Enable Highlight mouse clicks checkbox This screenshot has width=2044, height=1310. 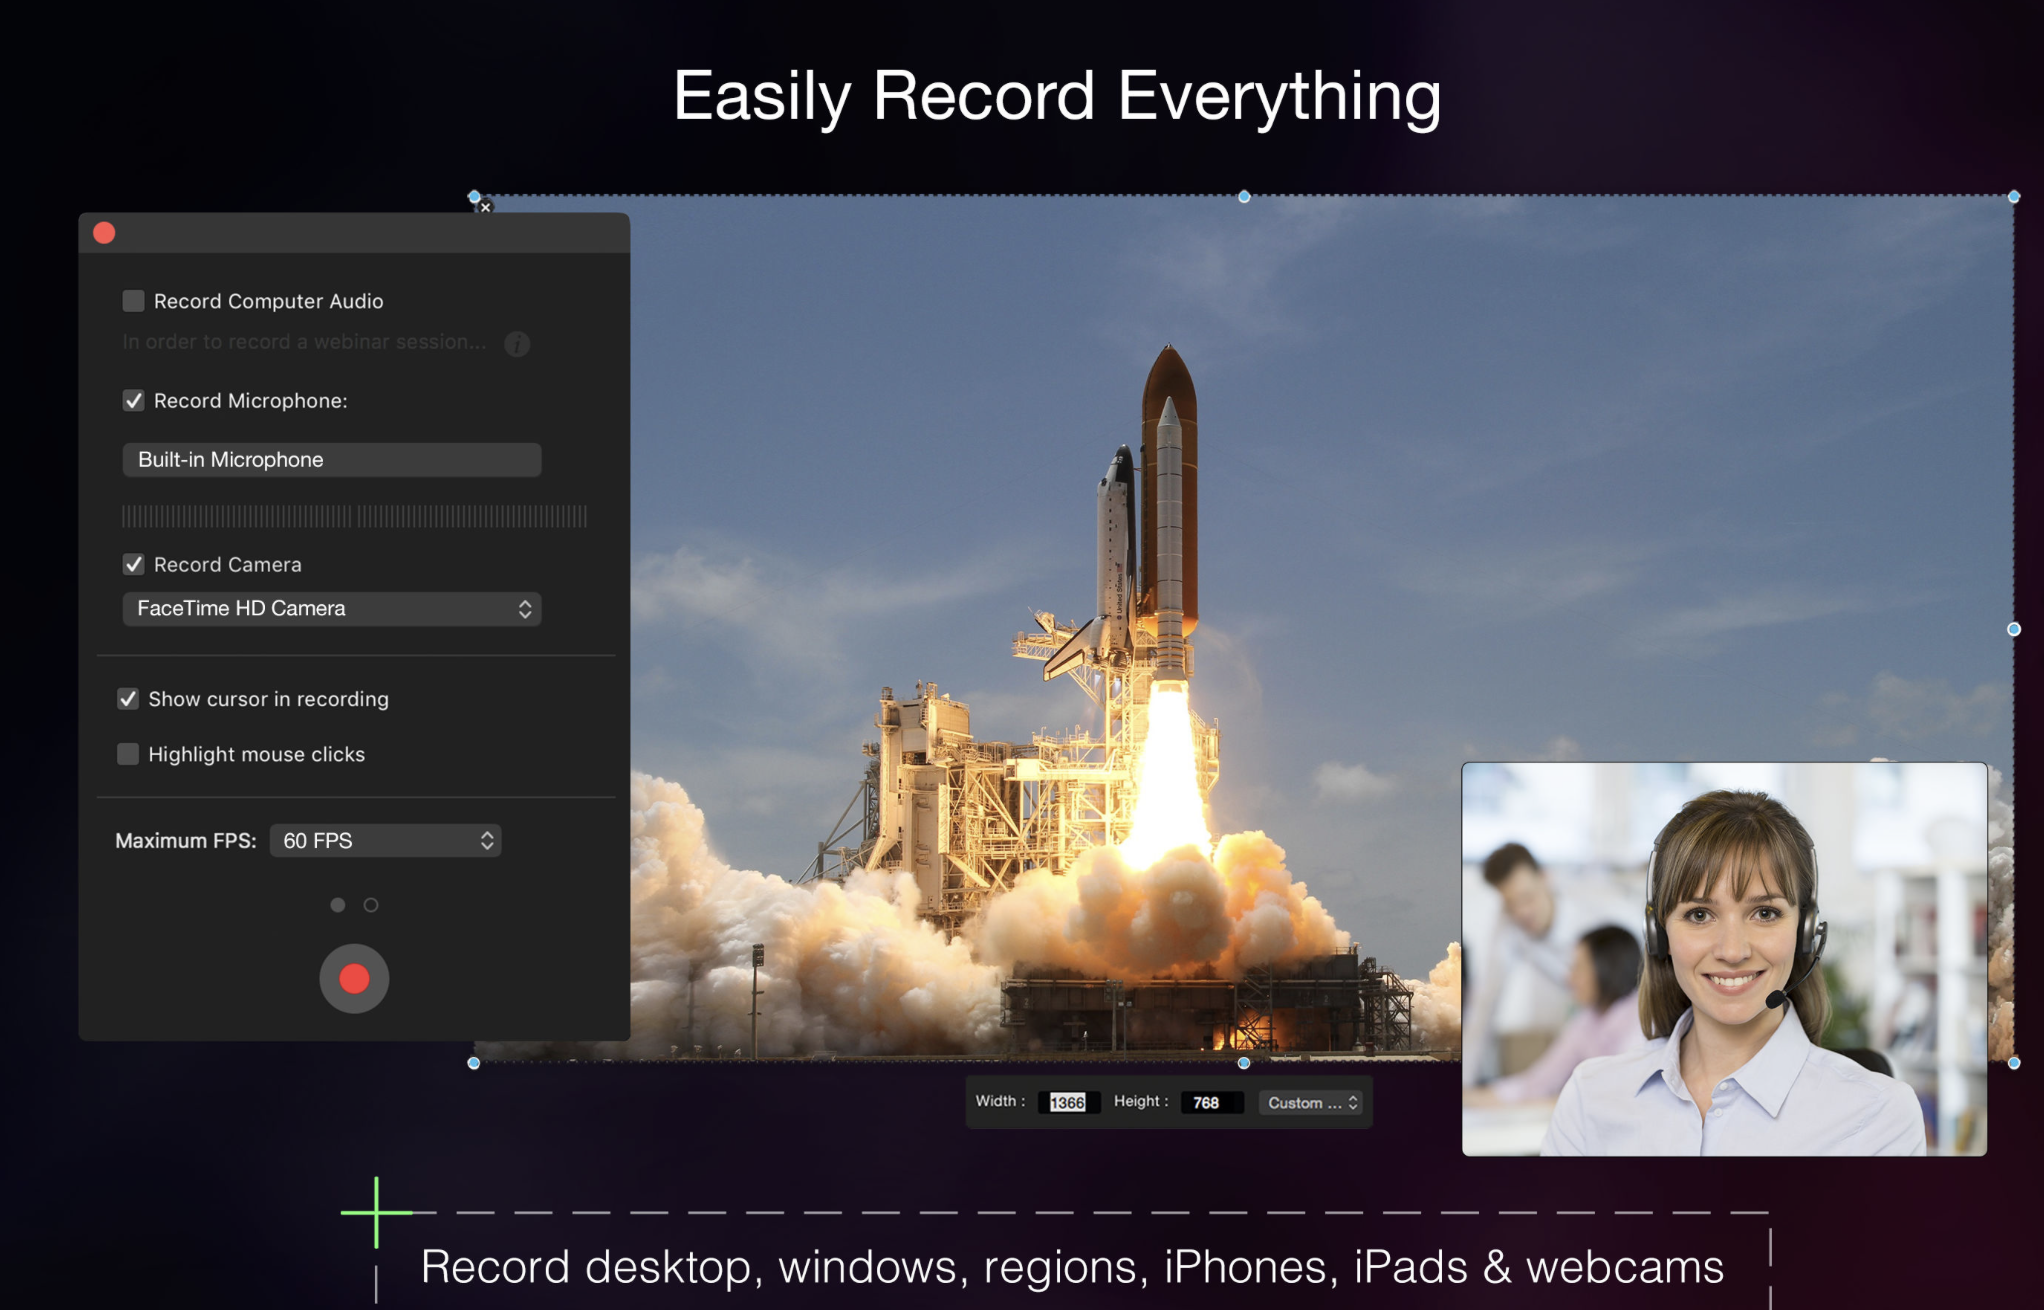tap(127, 753)
